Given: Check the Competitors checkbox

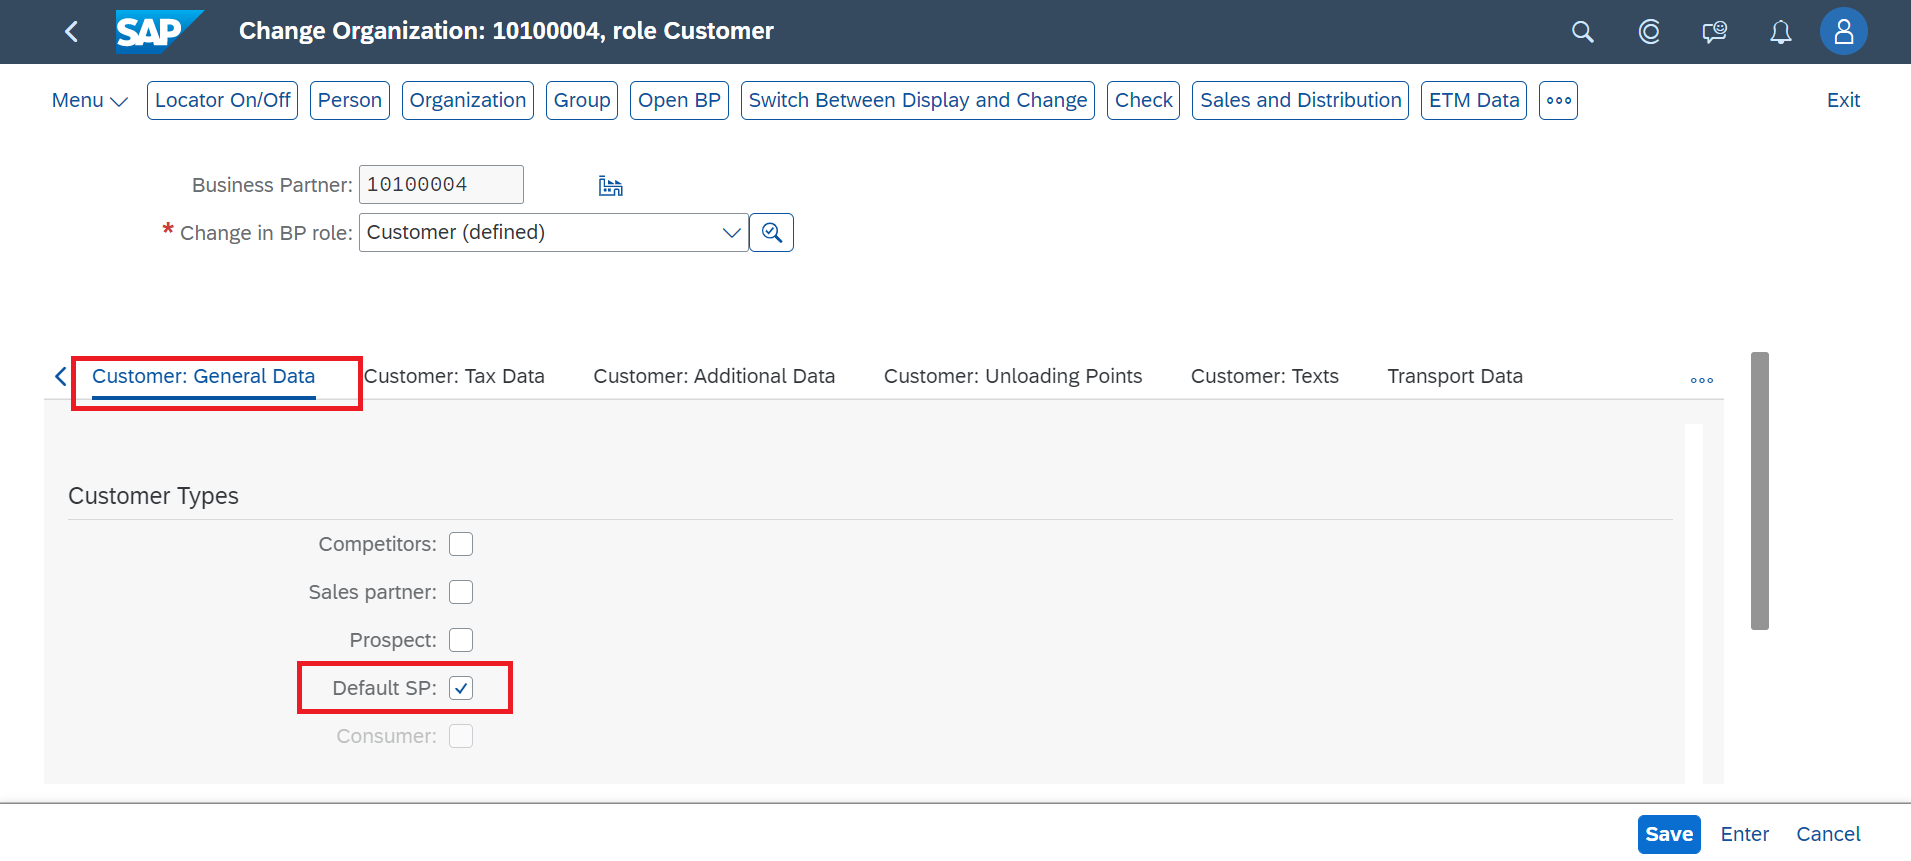Looking at the screenshot, I should click(461, 544).
